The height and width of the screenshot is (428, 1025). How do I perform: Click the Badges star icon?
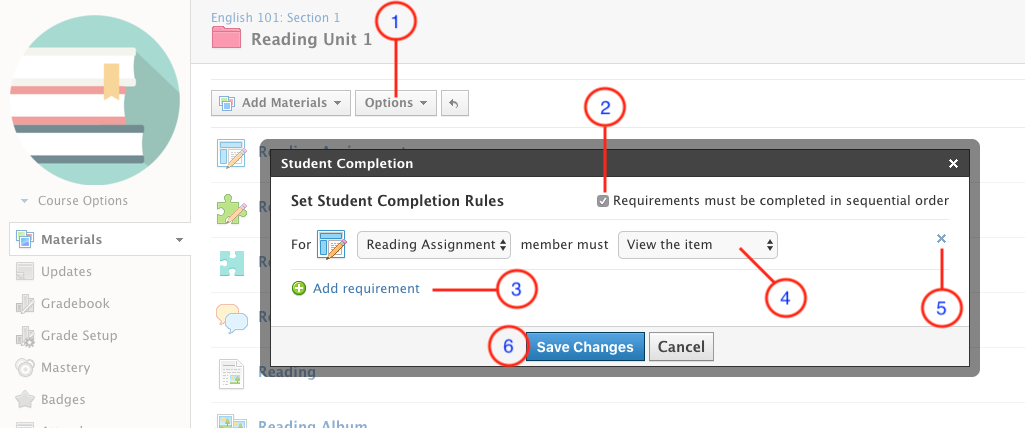point(25,400)
